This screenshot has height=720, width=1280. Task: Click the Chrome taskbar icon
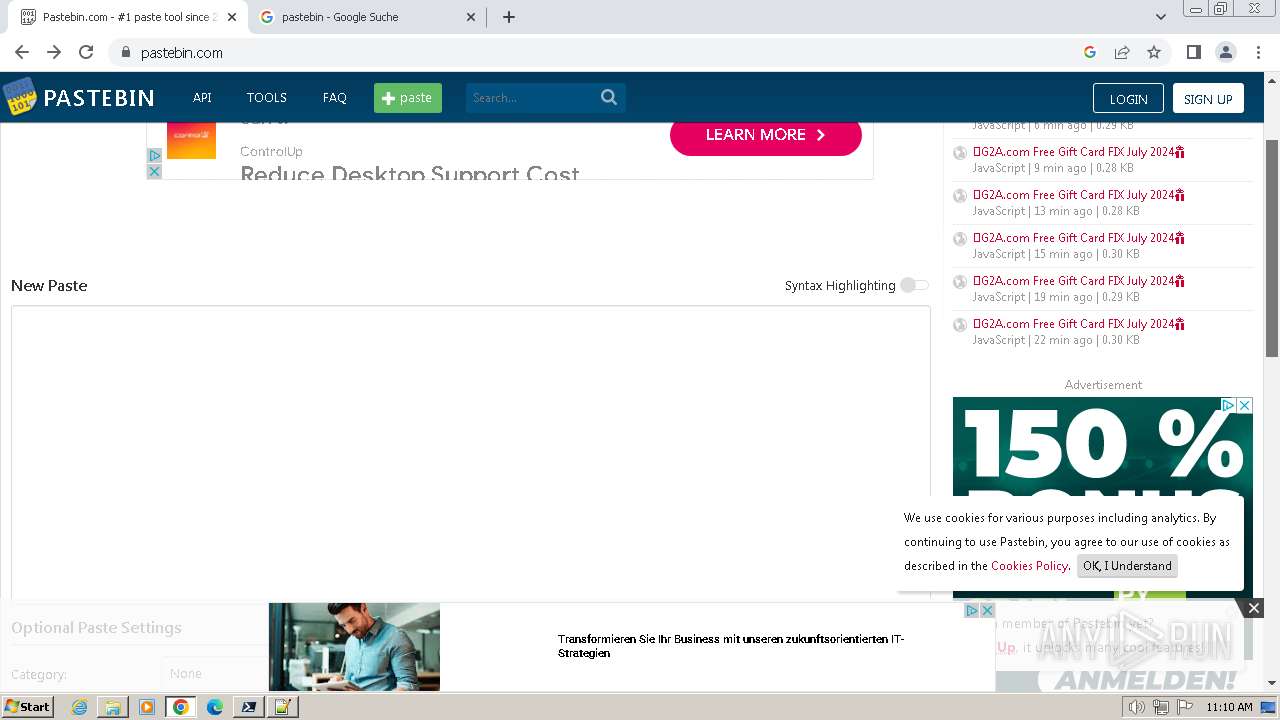(x=181, y=707)
